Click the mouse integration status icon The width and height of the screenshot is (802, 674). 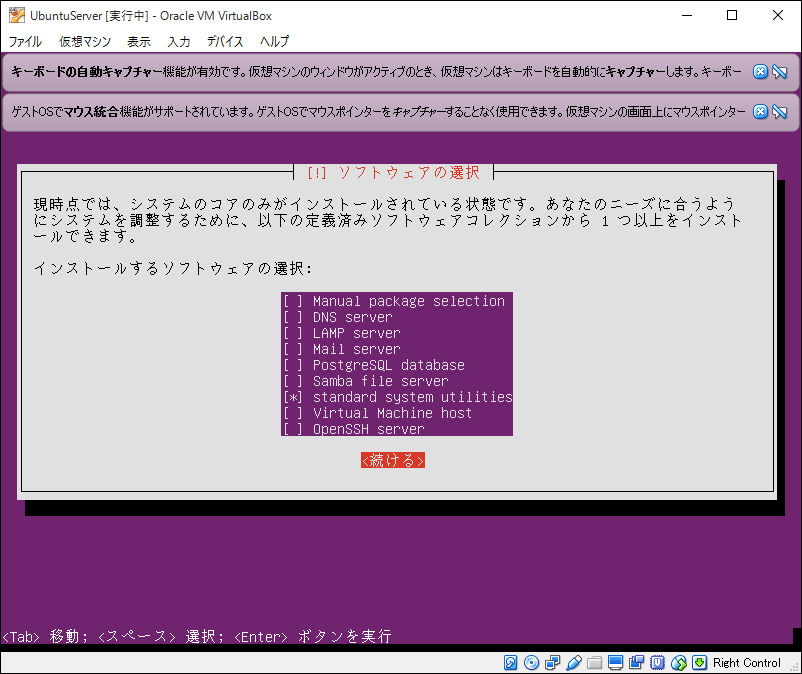679,663
